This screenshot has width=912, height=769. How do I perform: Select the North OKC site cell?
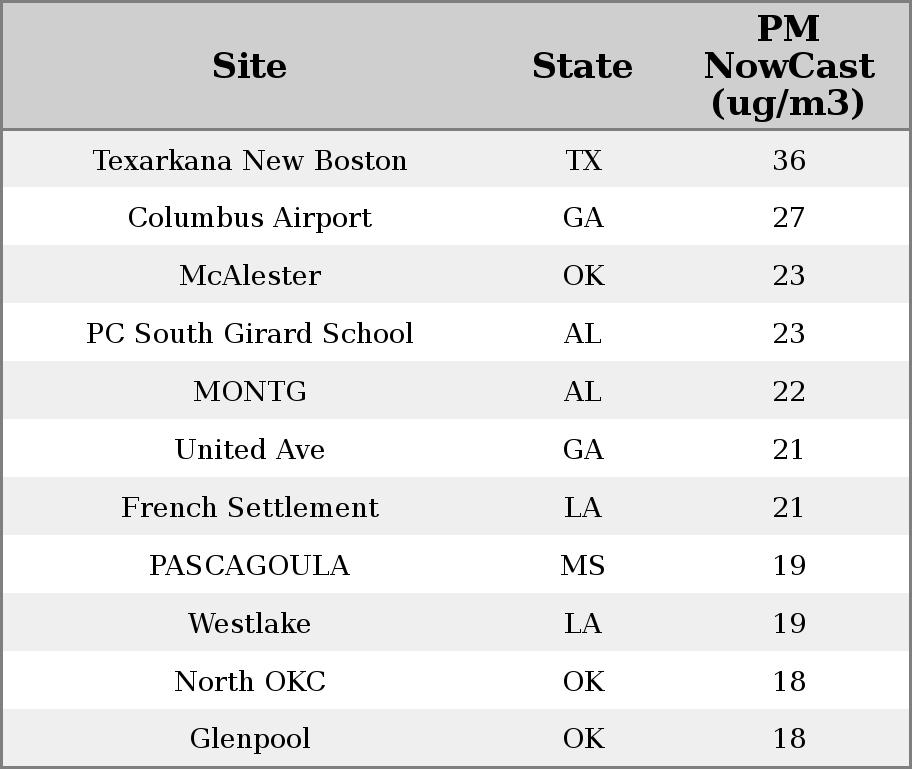point(250,681)
